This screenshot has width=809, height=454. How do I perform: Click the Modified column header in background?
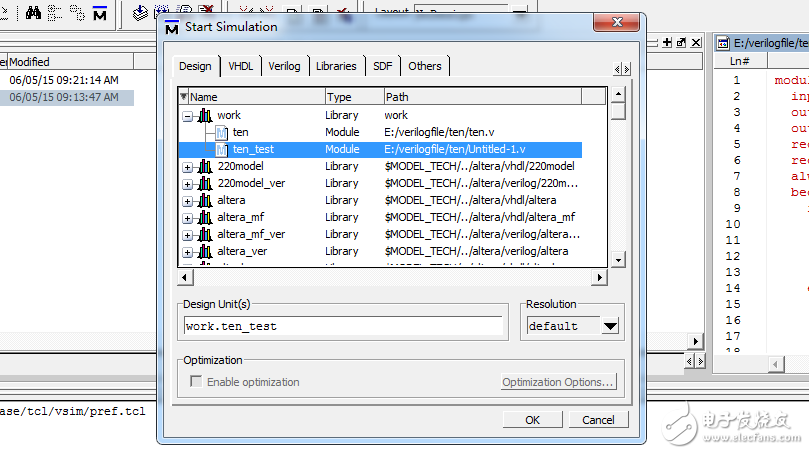pyautogui.click(x=70, y=62)
